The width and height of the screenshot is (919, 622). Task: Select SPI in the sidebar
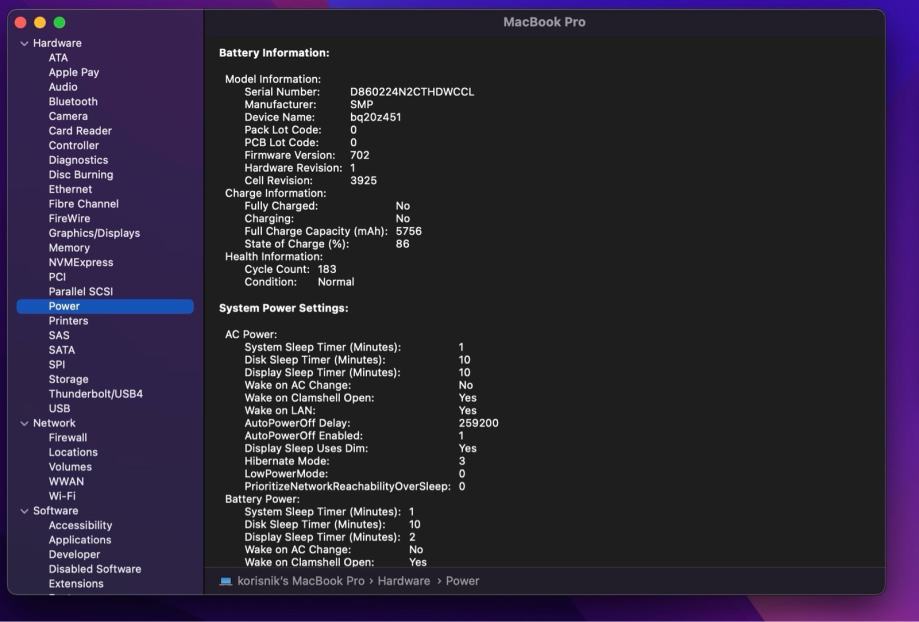pyautogui.click(x=57, y=365)
